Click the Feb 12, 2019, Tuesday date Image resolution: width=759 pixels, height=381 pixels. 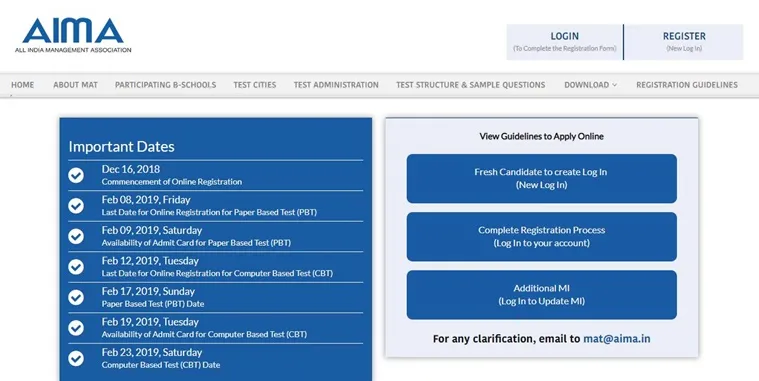coord(150,260)
